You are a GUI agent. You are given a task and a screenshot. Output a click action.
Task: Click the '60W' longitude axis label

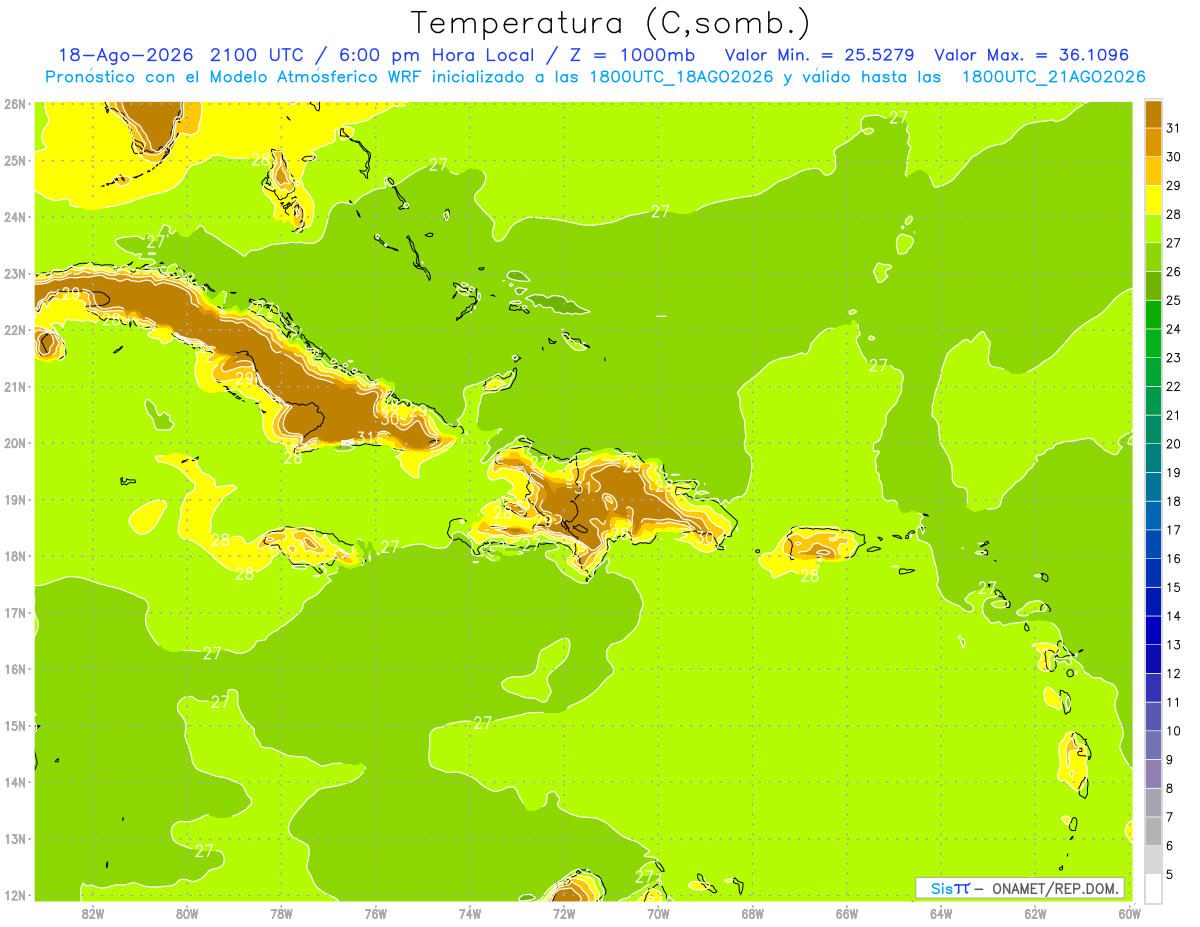pos(1130,914)
